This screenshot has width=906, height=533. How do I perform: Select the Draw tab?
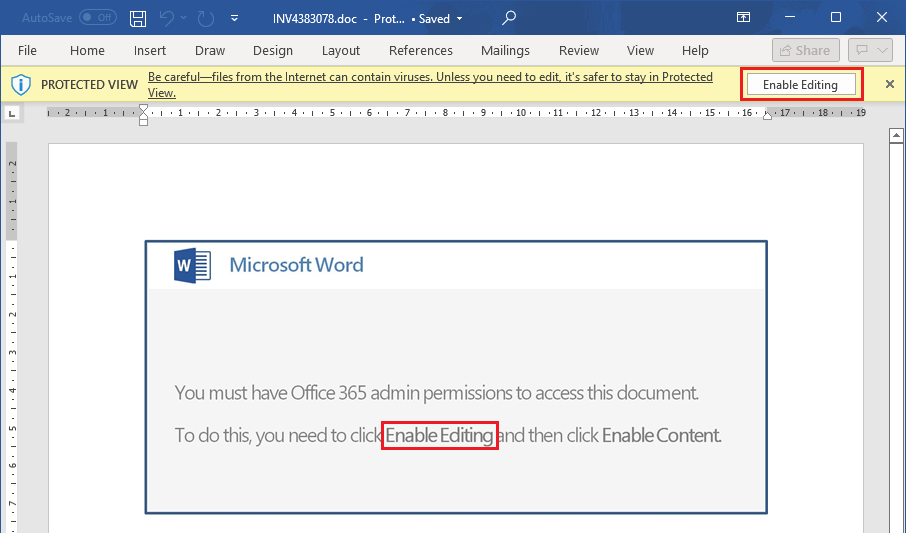(x=210, y=51)
